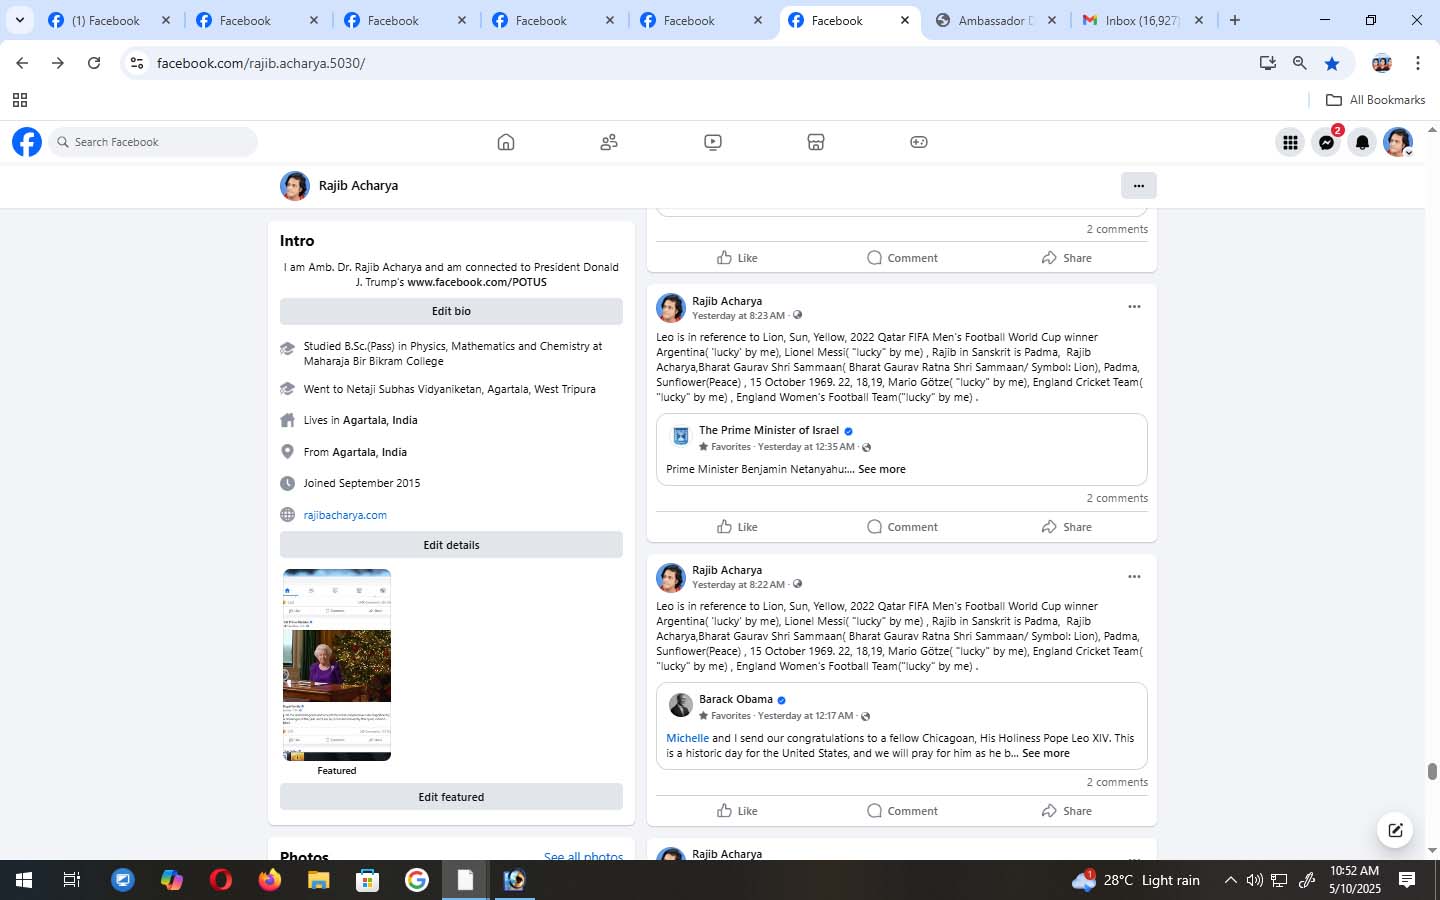Open File Explorer from taskbar

319,880
